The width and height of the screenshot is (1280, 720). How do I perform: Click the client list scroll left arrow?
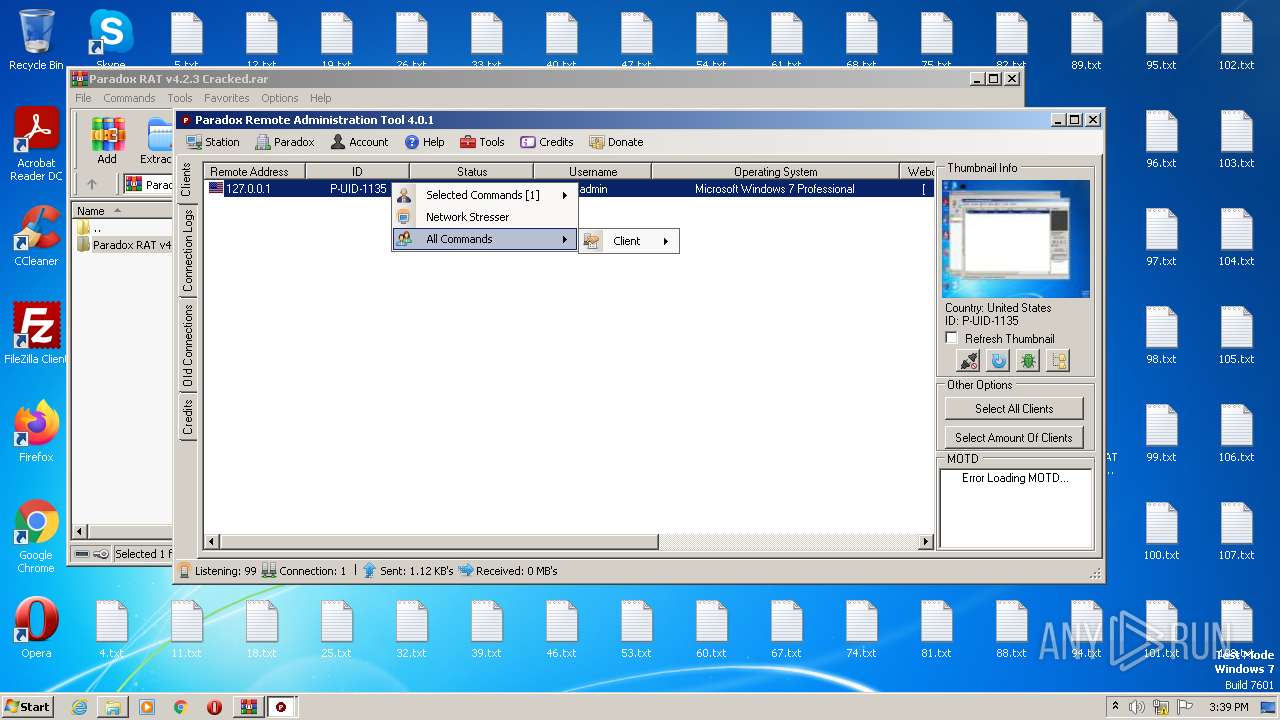point(211,542)
